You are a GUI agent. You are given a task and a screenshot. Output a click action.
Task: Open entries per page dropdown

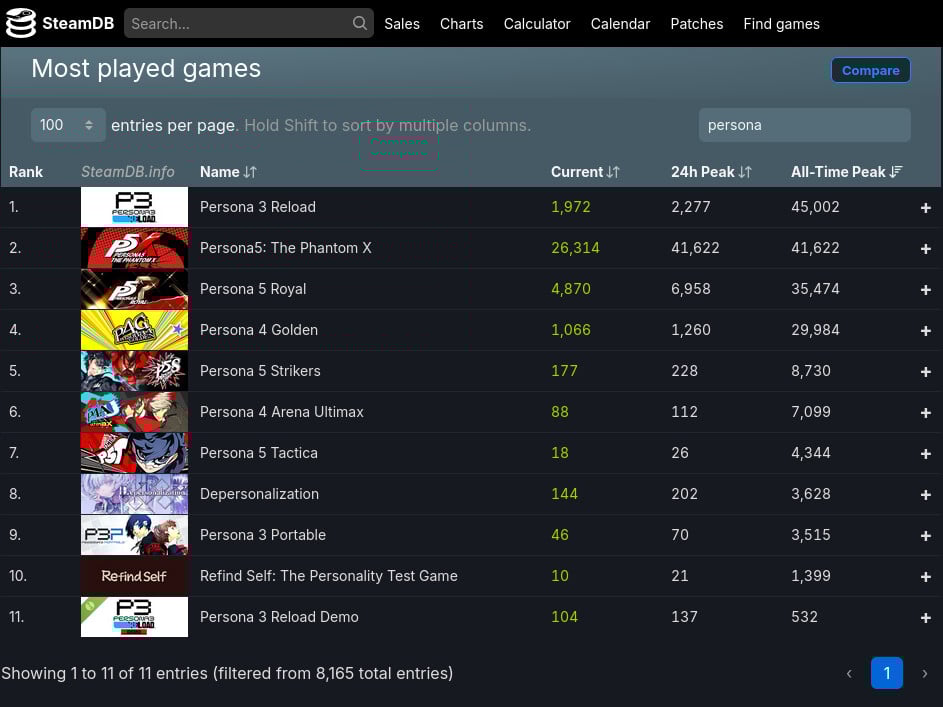point(68,125)
